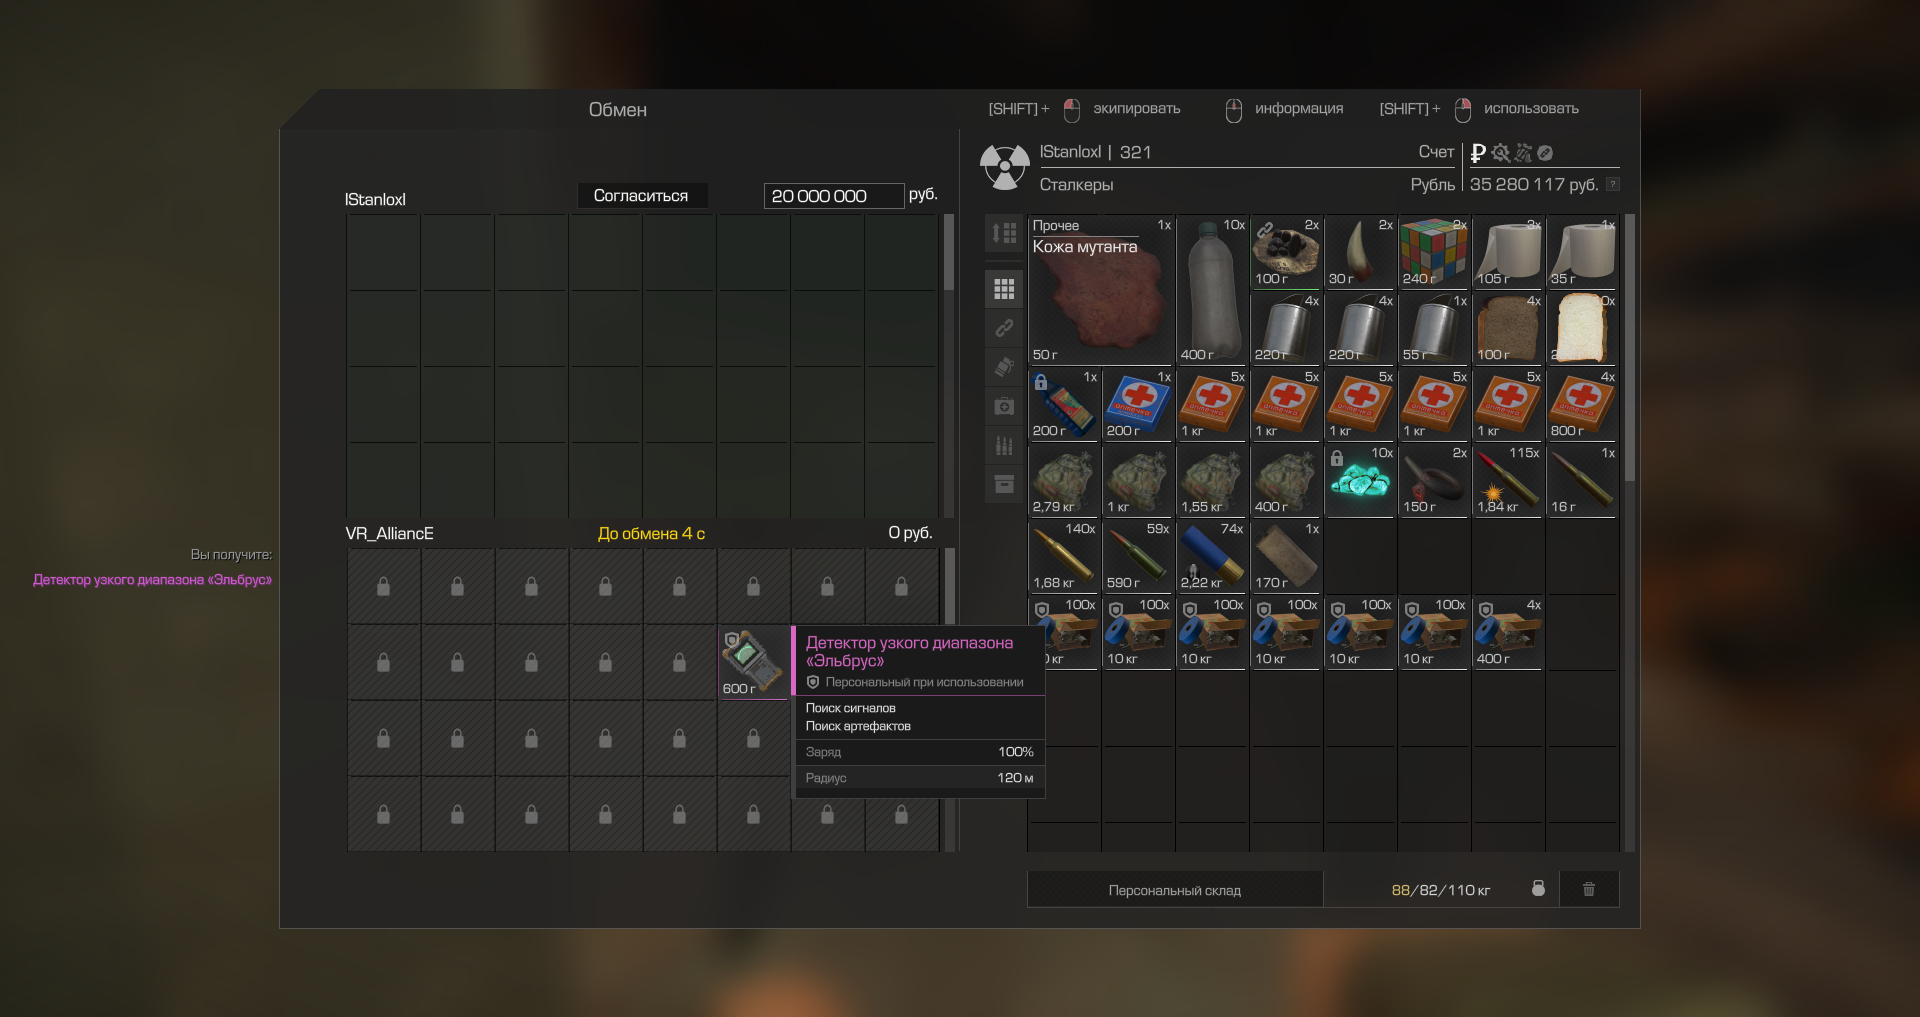
Task: Select the orange medkit 800 г item
Action: pos(1582,404)
